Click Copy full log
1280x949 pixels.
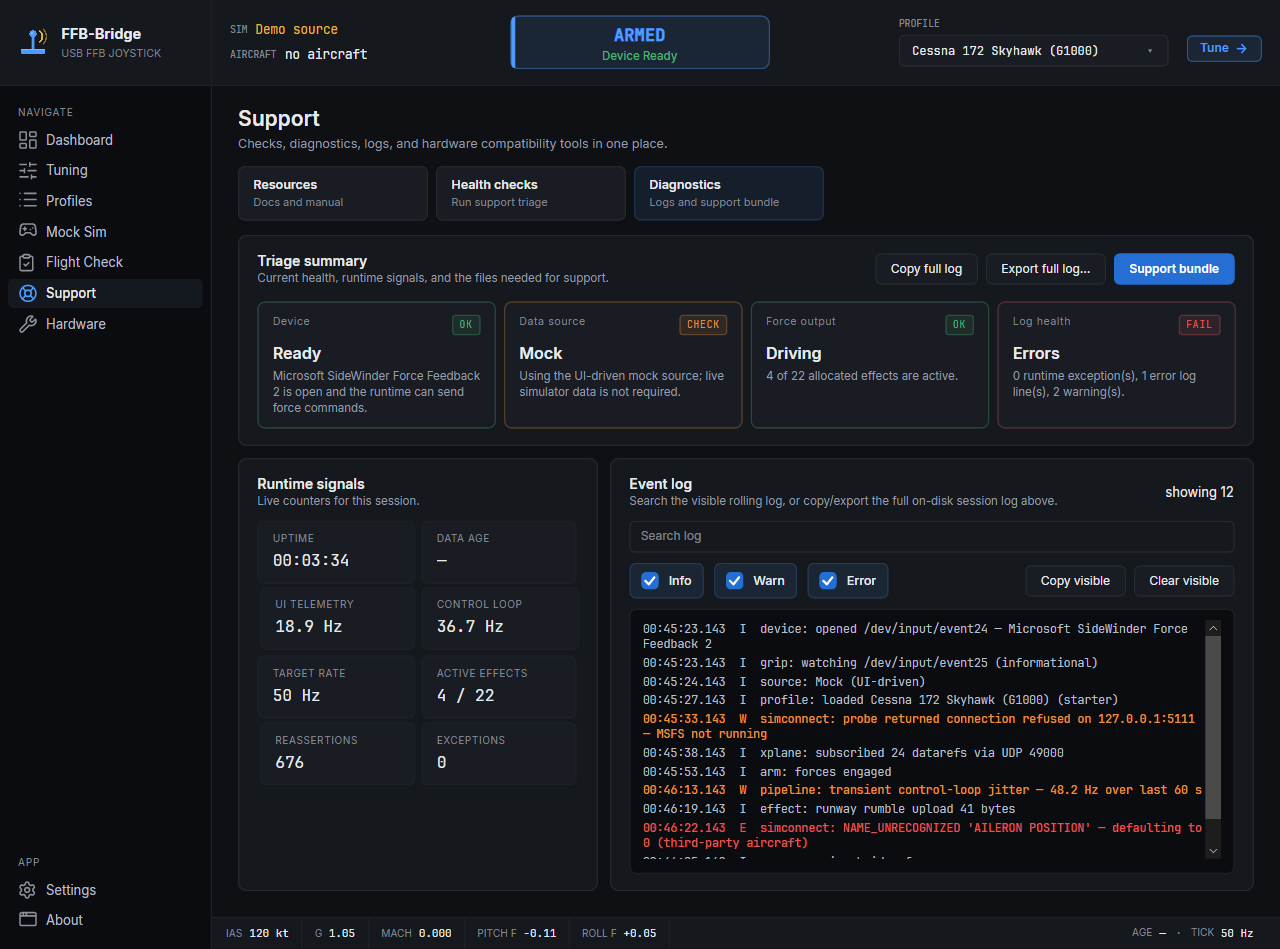(926, 269)
